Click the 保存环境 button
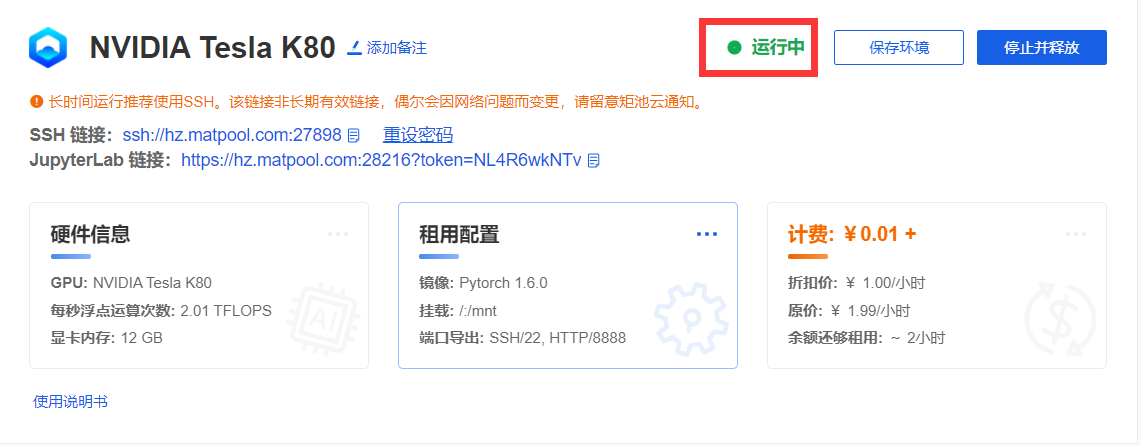 click(x=899, y=48)
